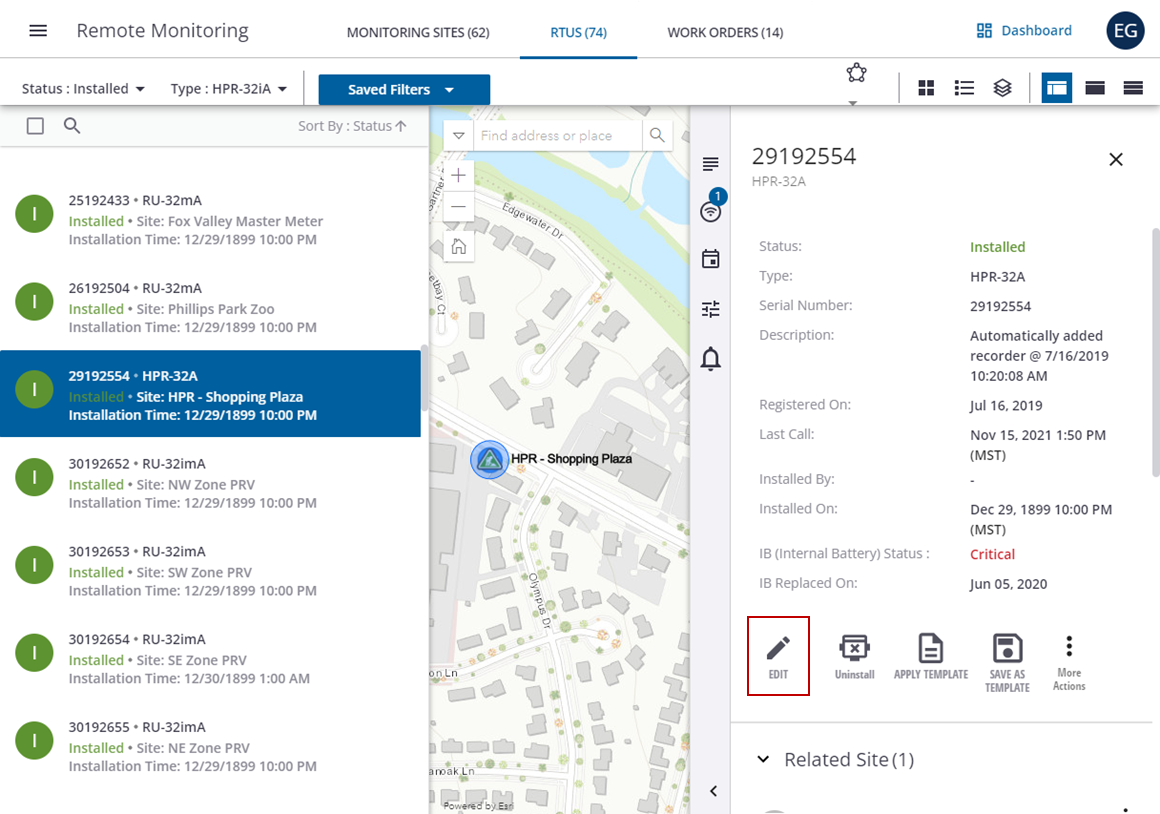The width and height of the screenshot is (1160, 814).
Task: Click the wireless signal icon with badge 1
Action: (710, 209)
